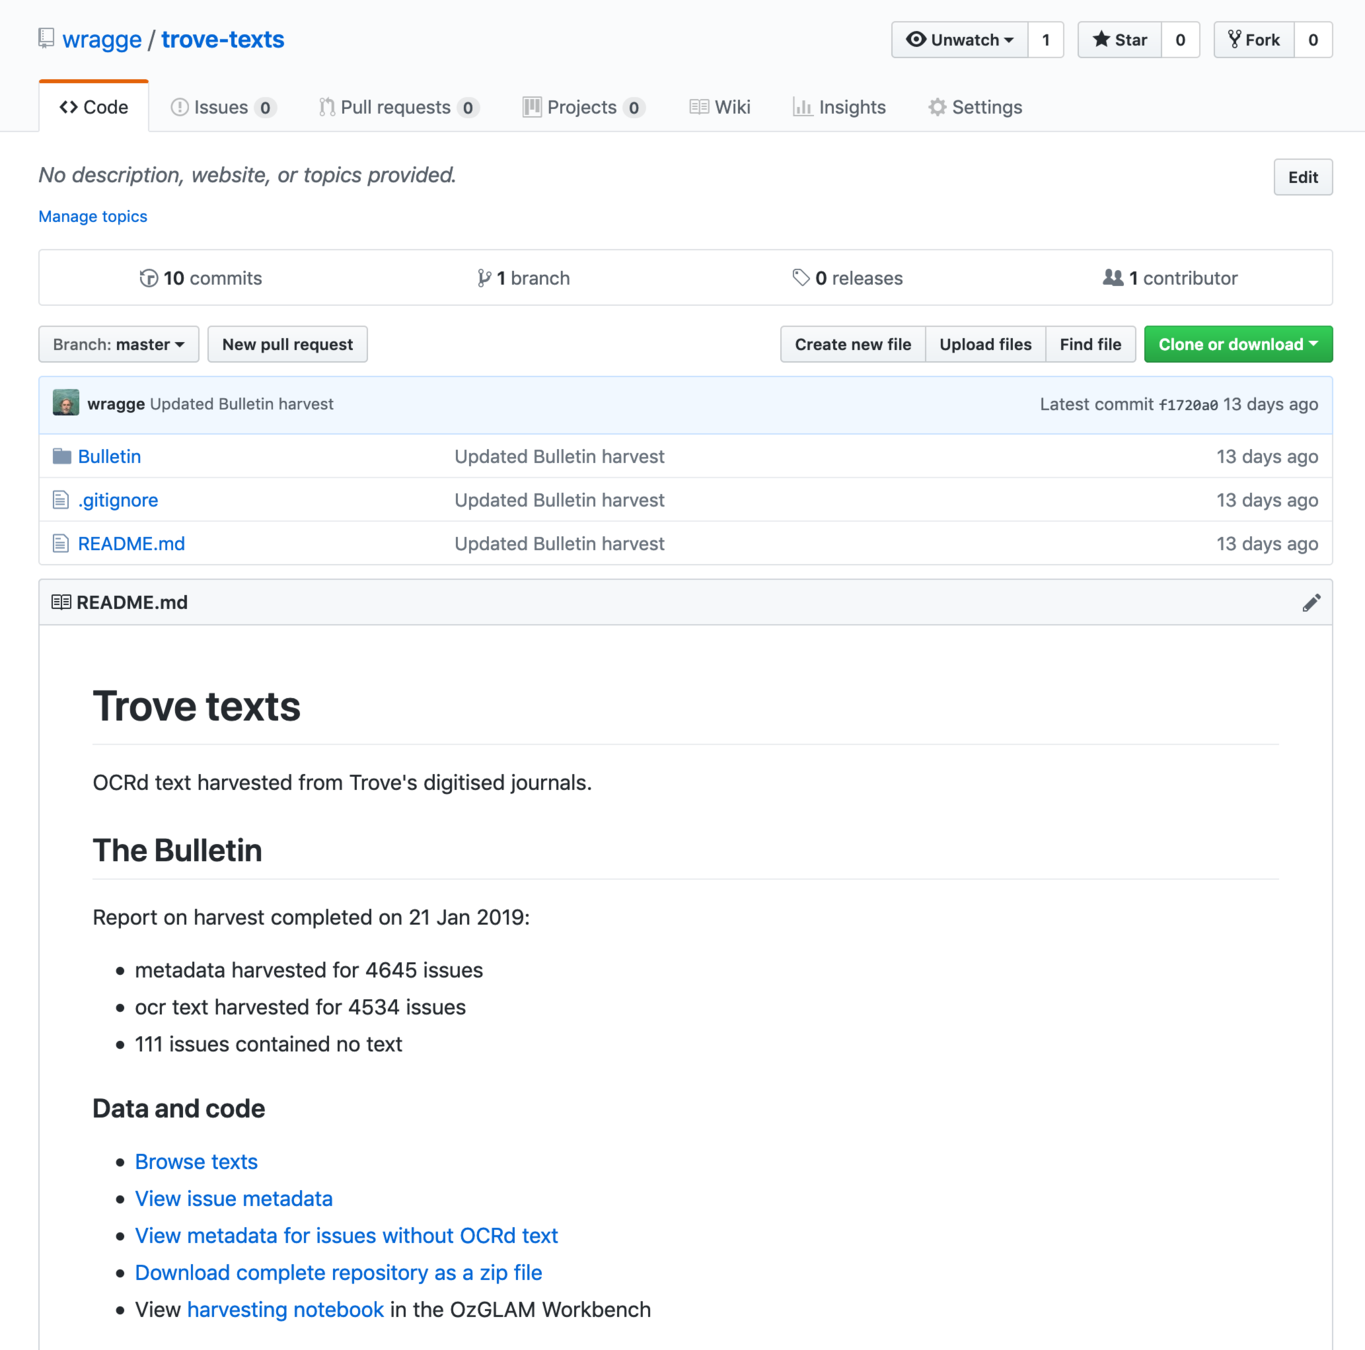Switch to the Code tab
Image resolution: width=1365 pixels, height=1350 pixels.
pyautogui.click(x=94, y=107)
